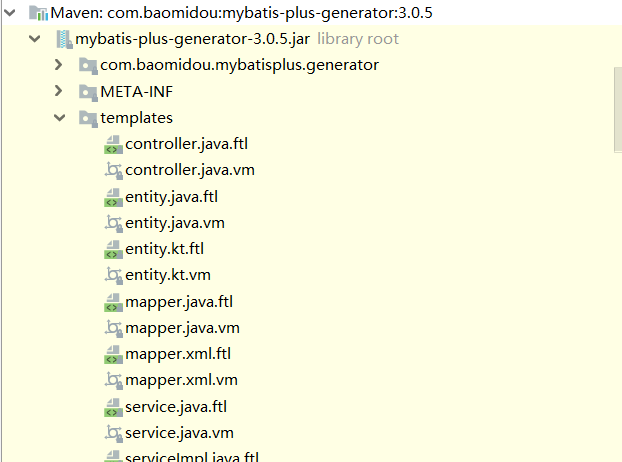Screen dimensions: 622x462
Task: Select entity.java.ftl file
Action: point(172,197)
